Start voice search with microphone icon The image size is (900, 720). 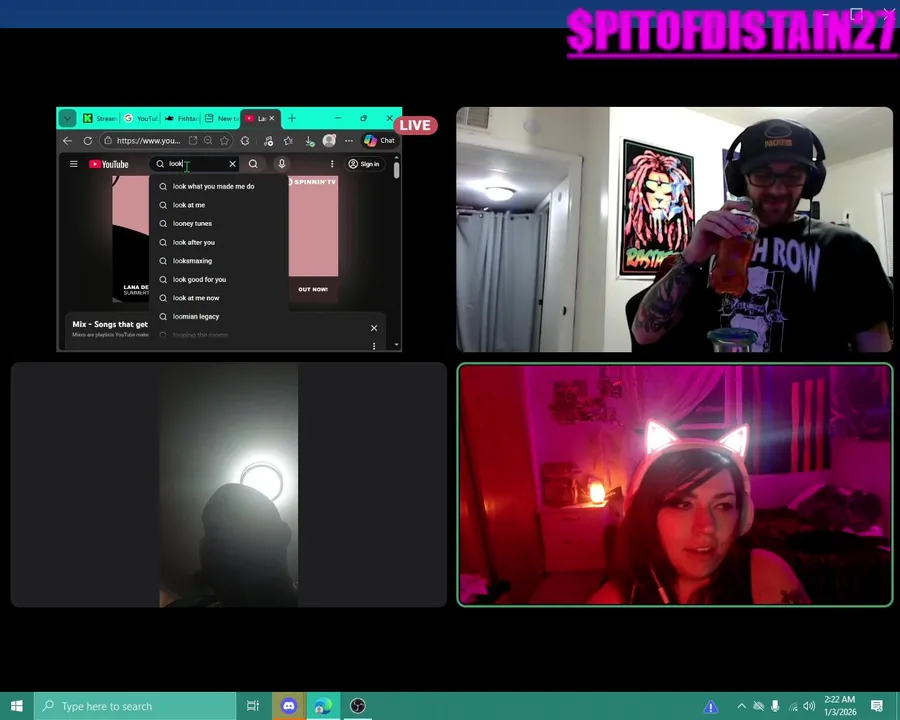282,164
